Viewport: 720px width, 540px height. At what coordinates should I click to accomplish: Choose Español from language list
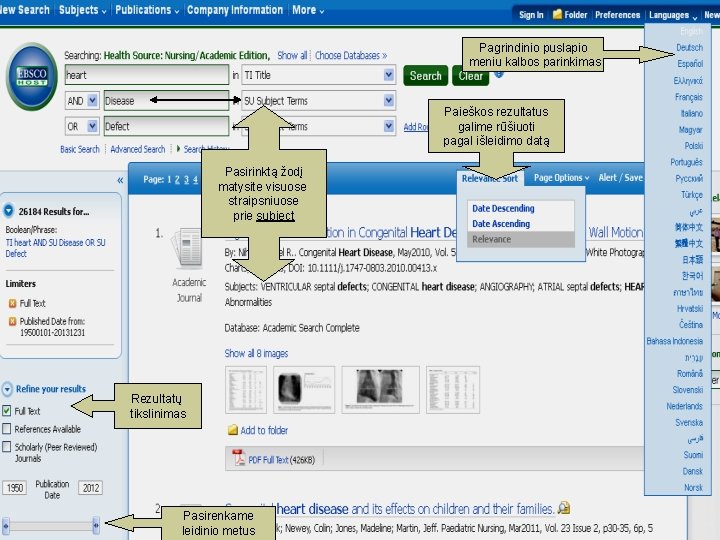pyautogui.click(x=690, y=63)
